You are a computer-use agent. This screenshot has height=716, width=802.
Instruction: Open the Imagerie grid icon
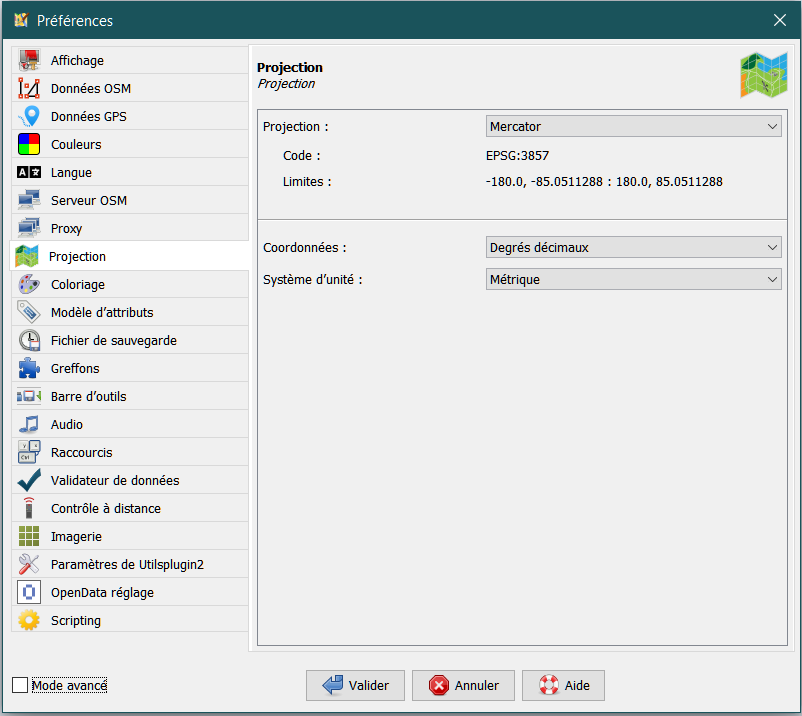click(29, 536)
